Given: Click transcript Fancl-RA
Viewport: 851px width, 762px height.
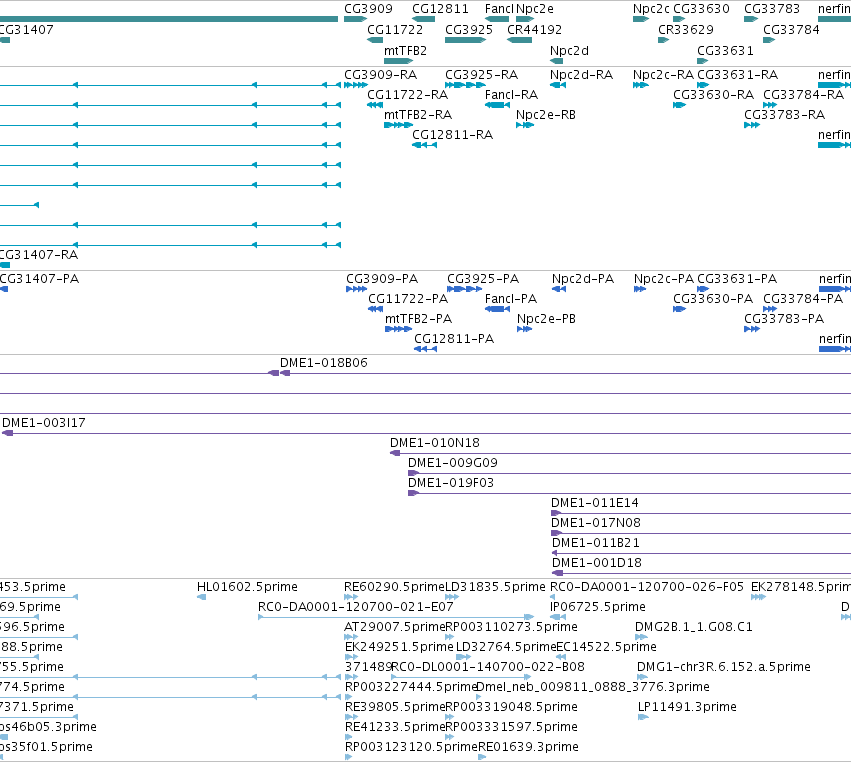Looking at the screenshot, I should pyautogui.click(x=511, y=95).
